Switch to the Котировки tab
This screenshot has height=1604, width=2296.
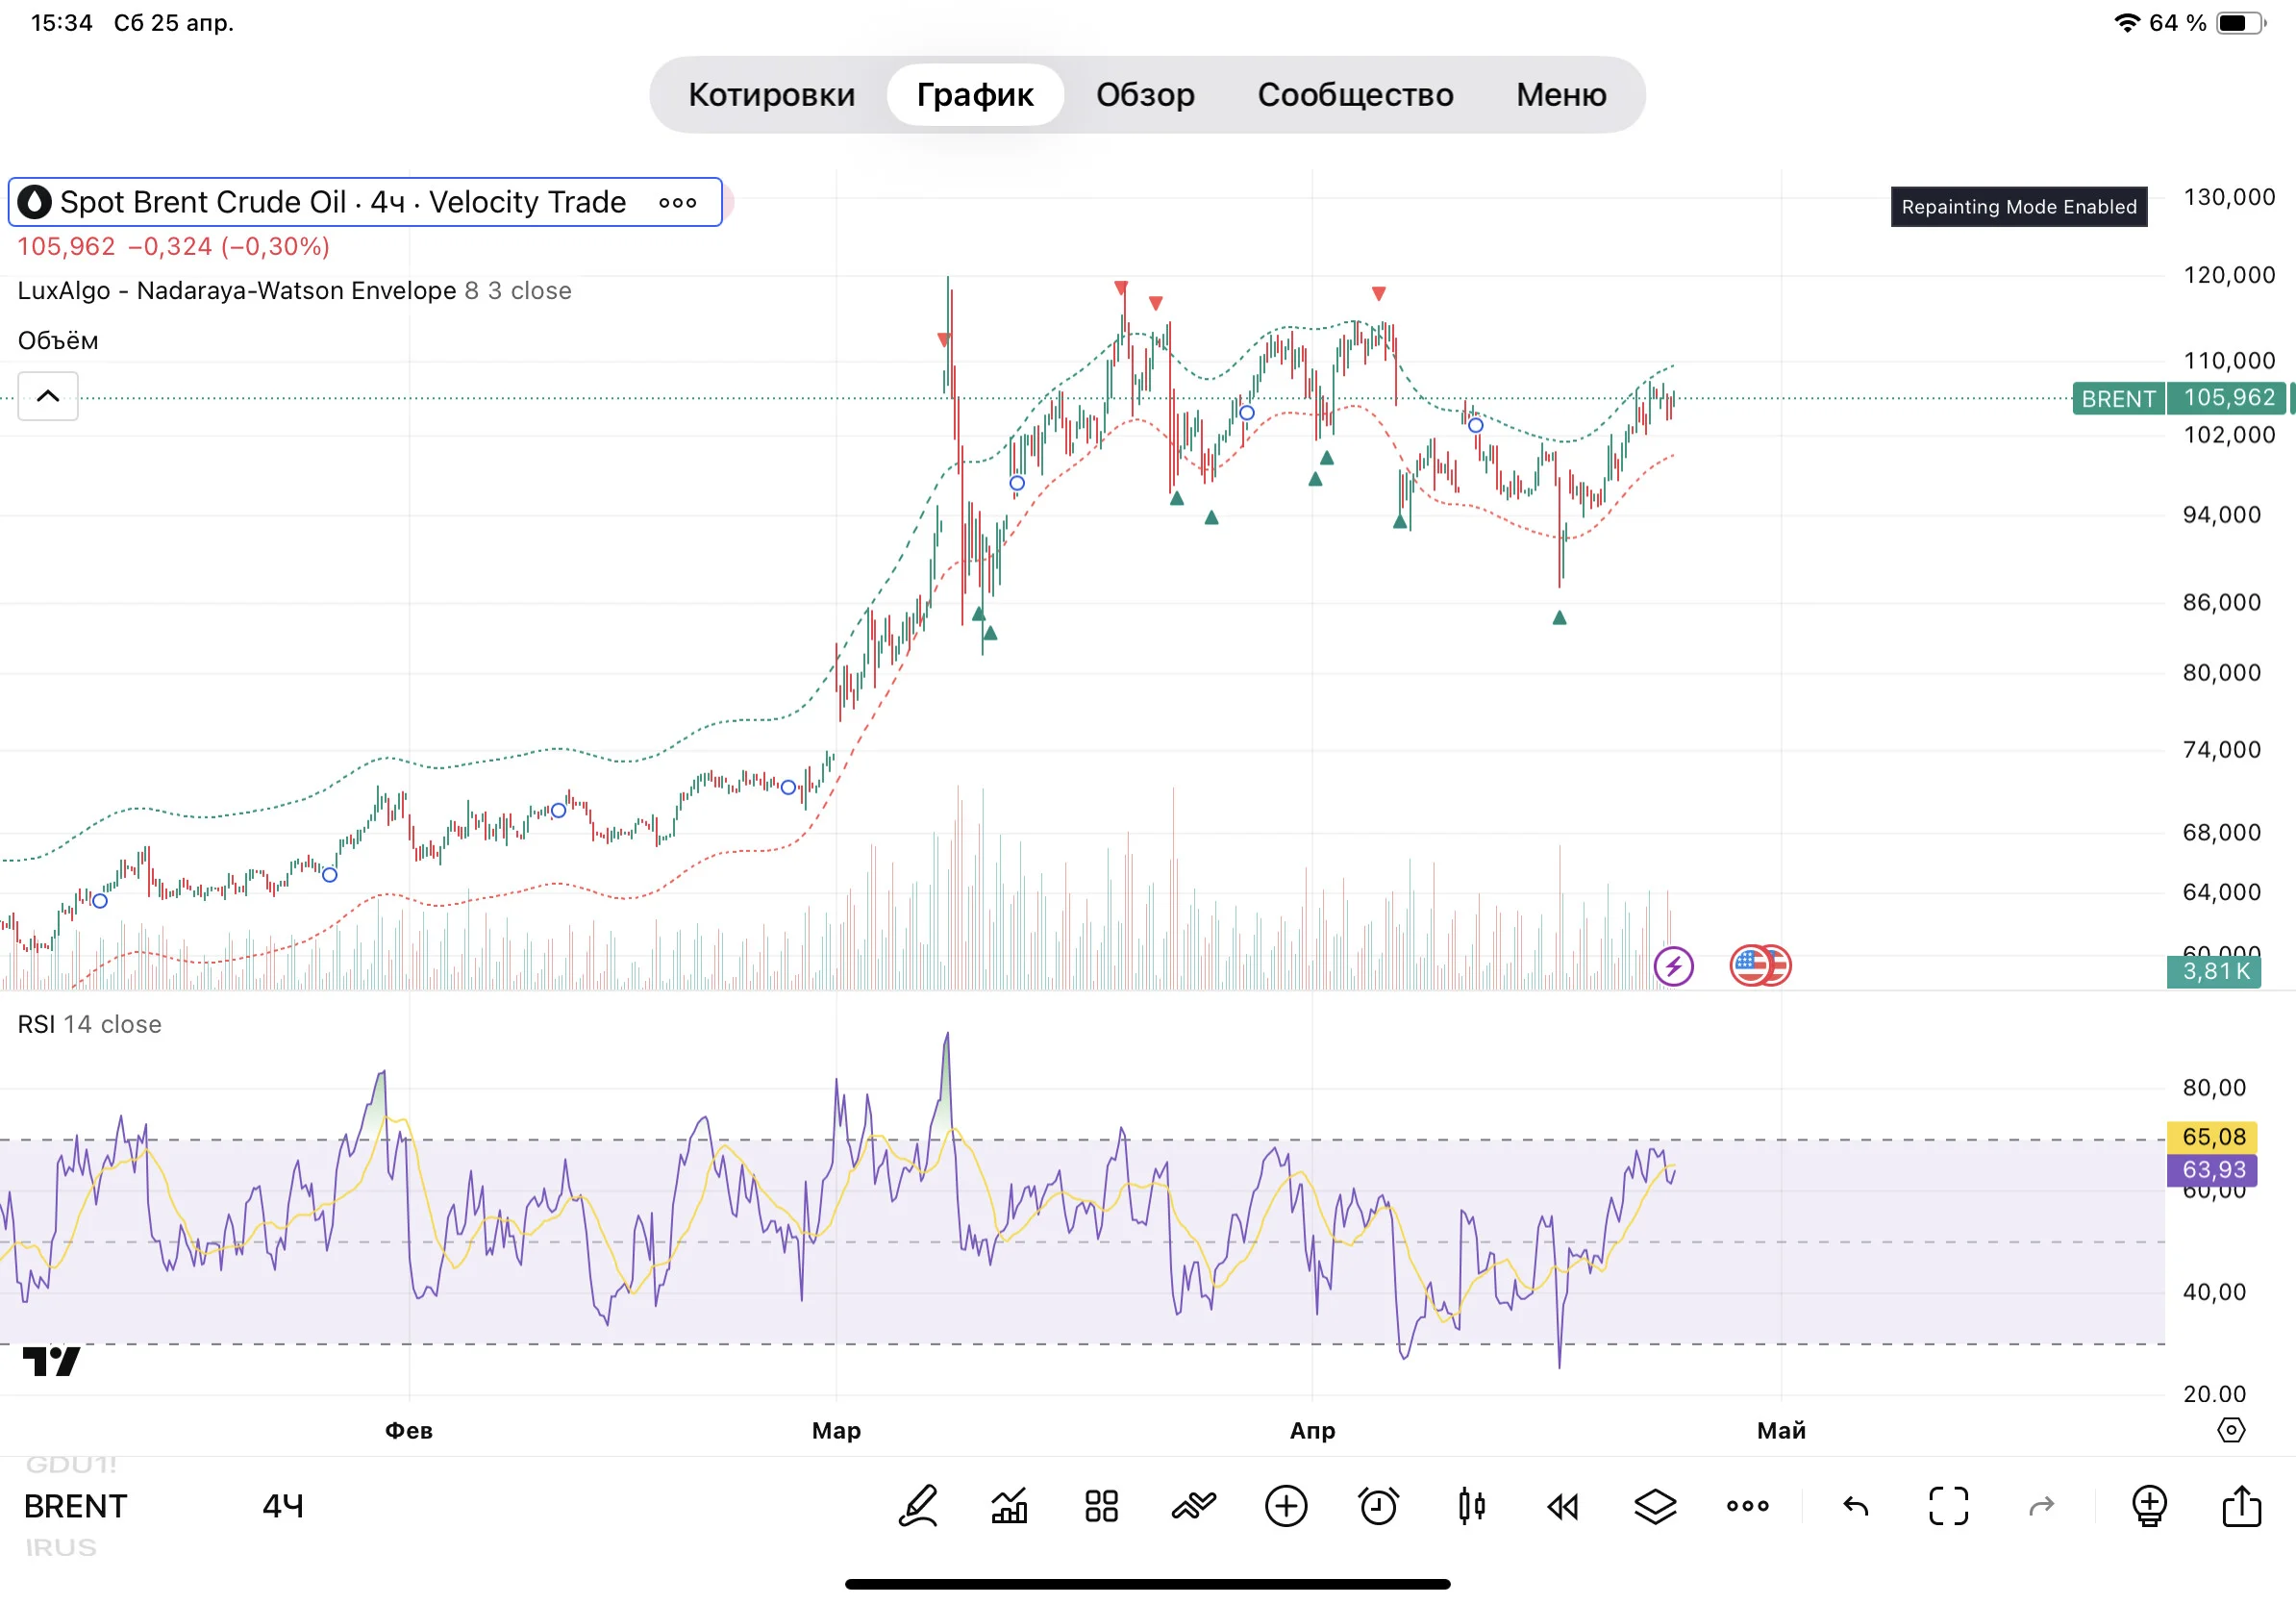[x=771, y=94]
